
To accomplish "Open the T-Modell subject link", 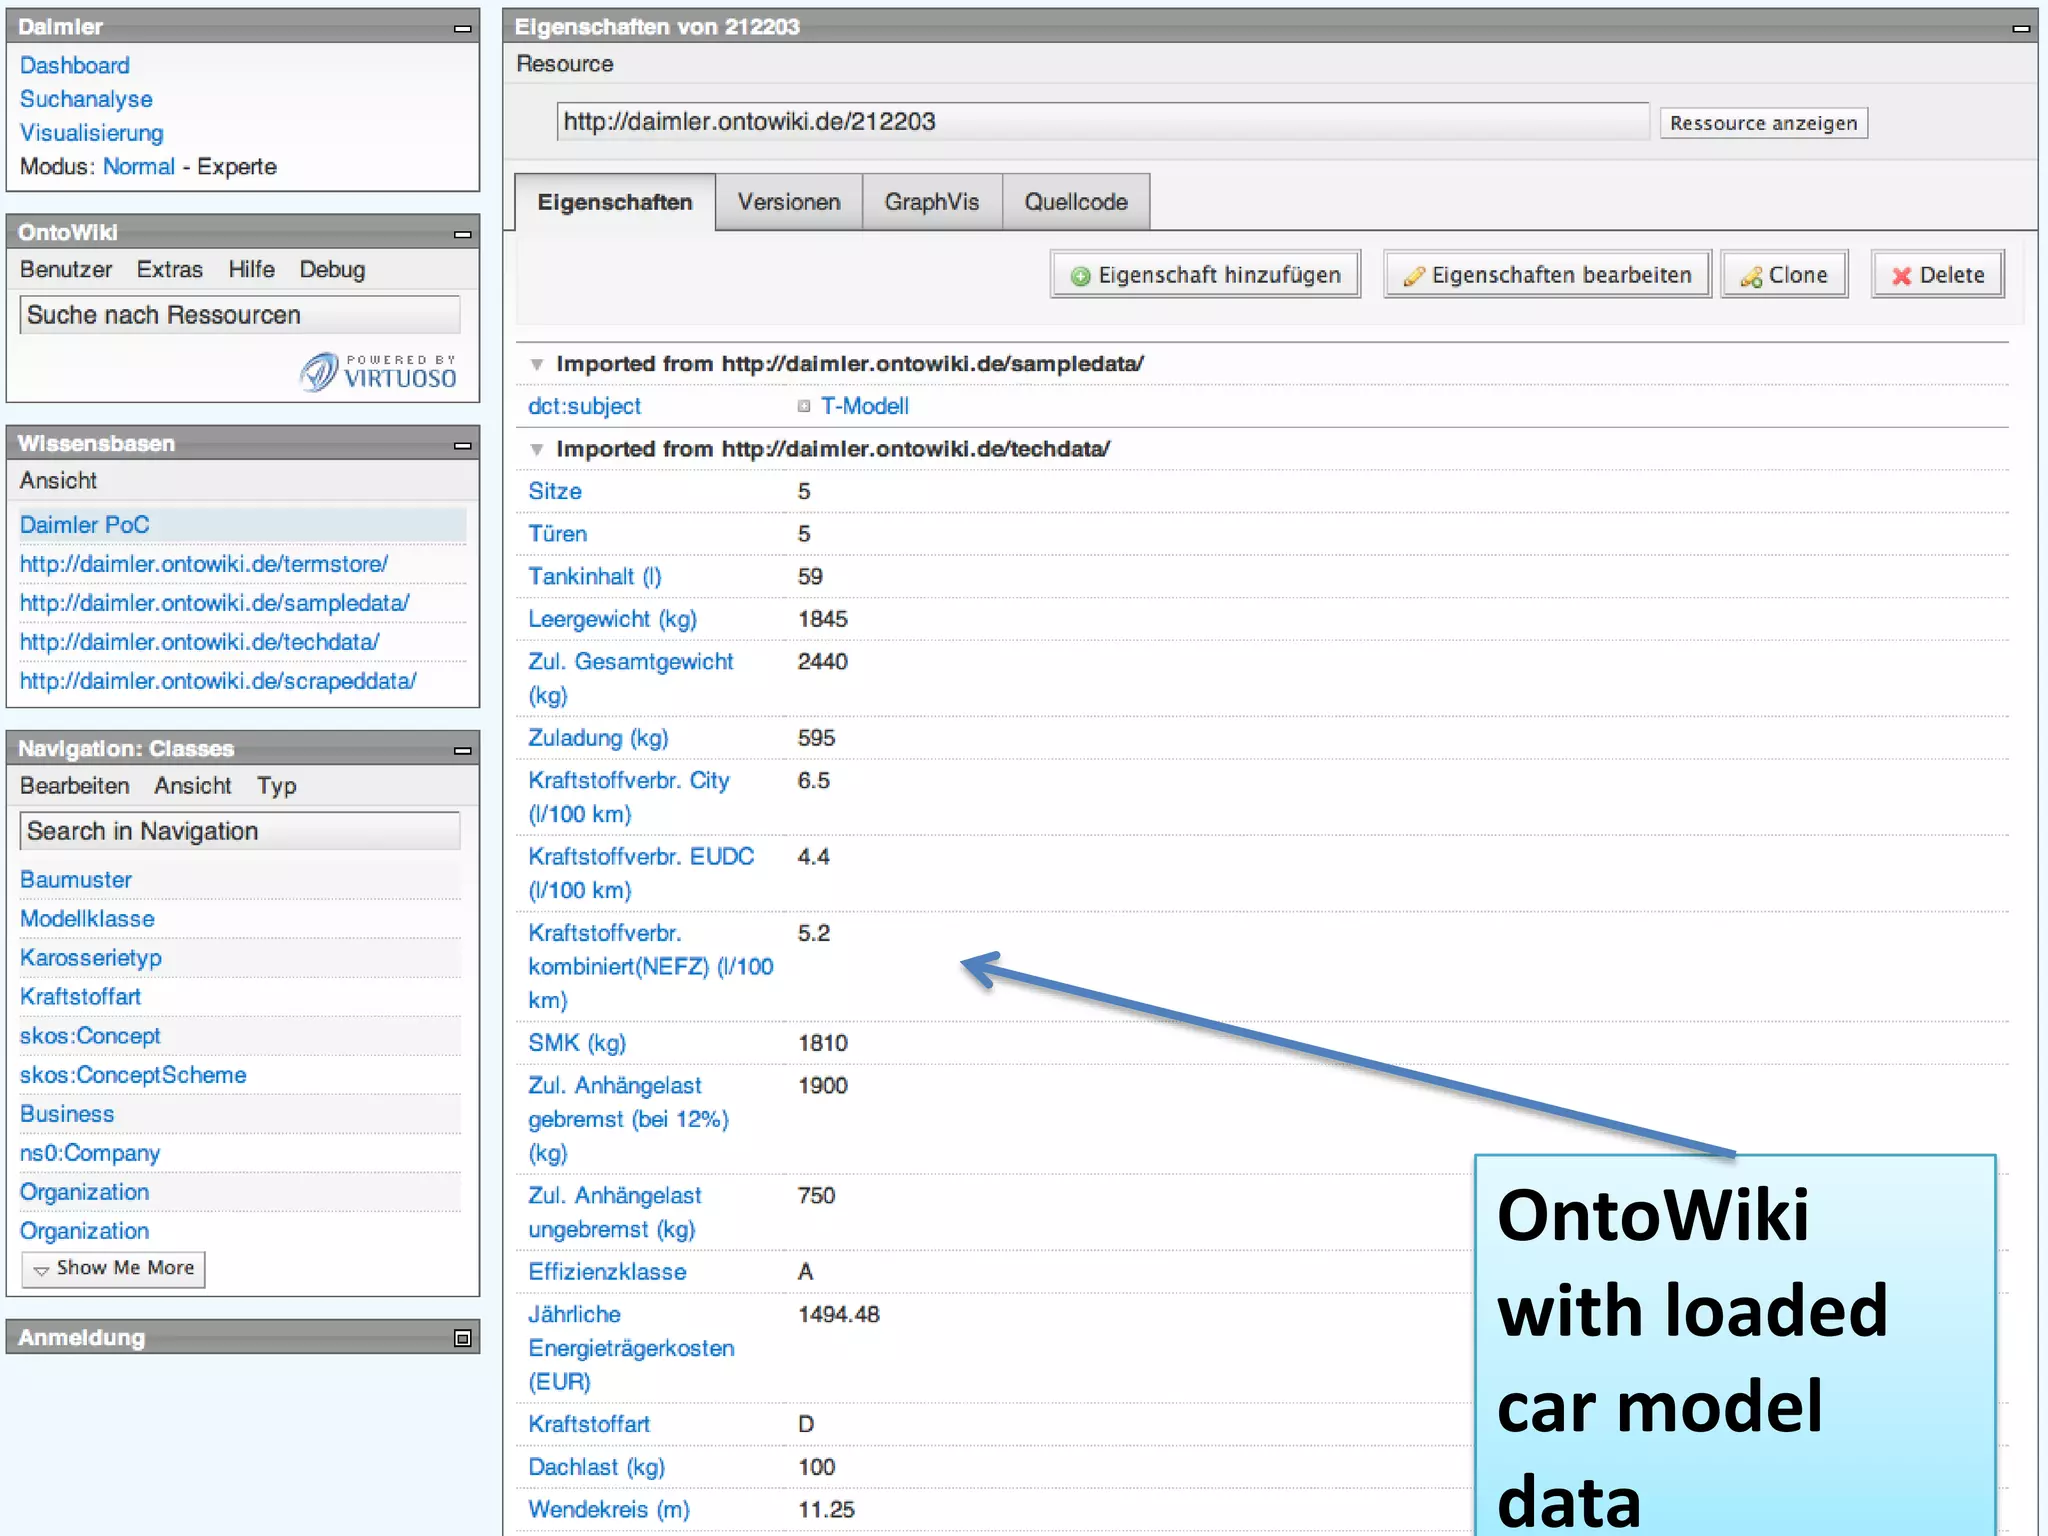I will tap(865, 407).
